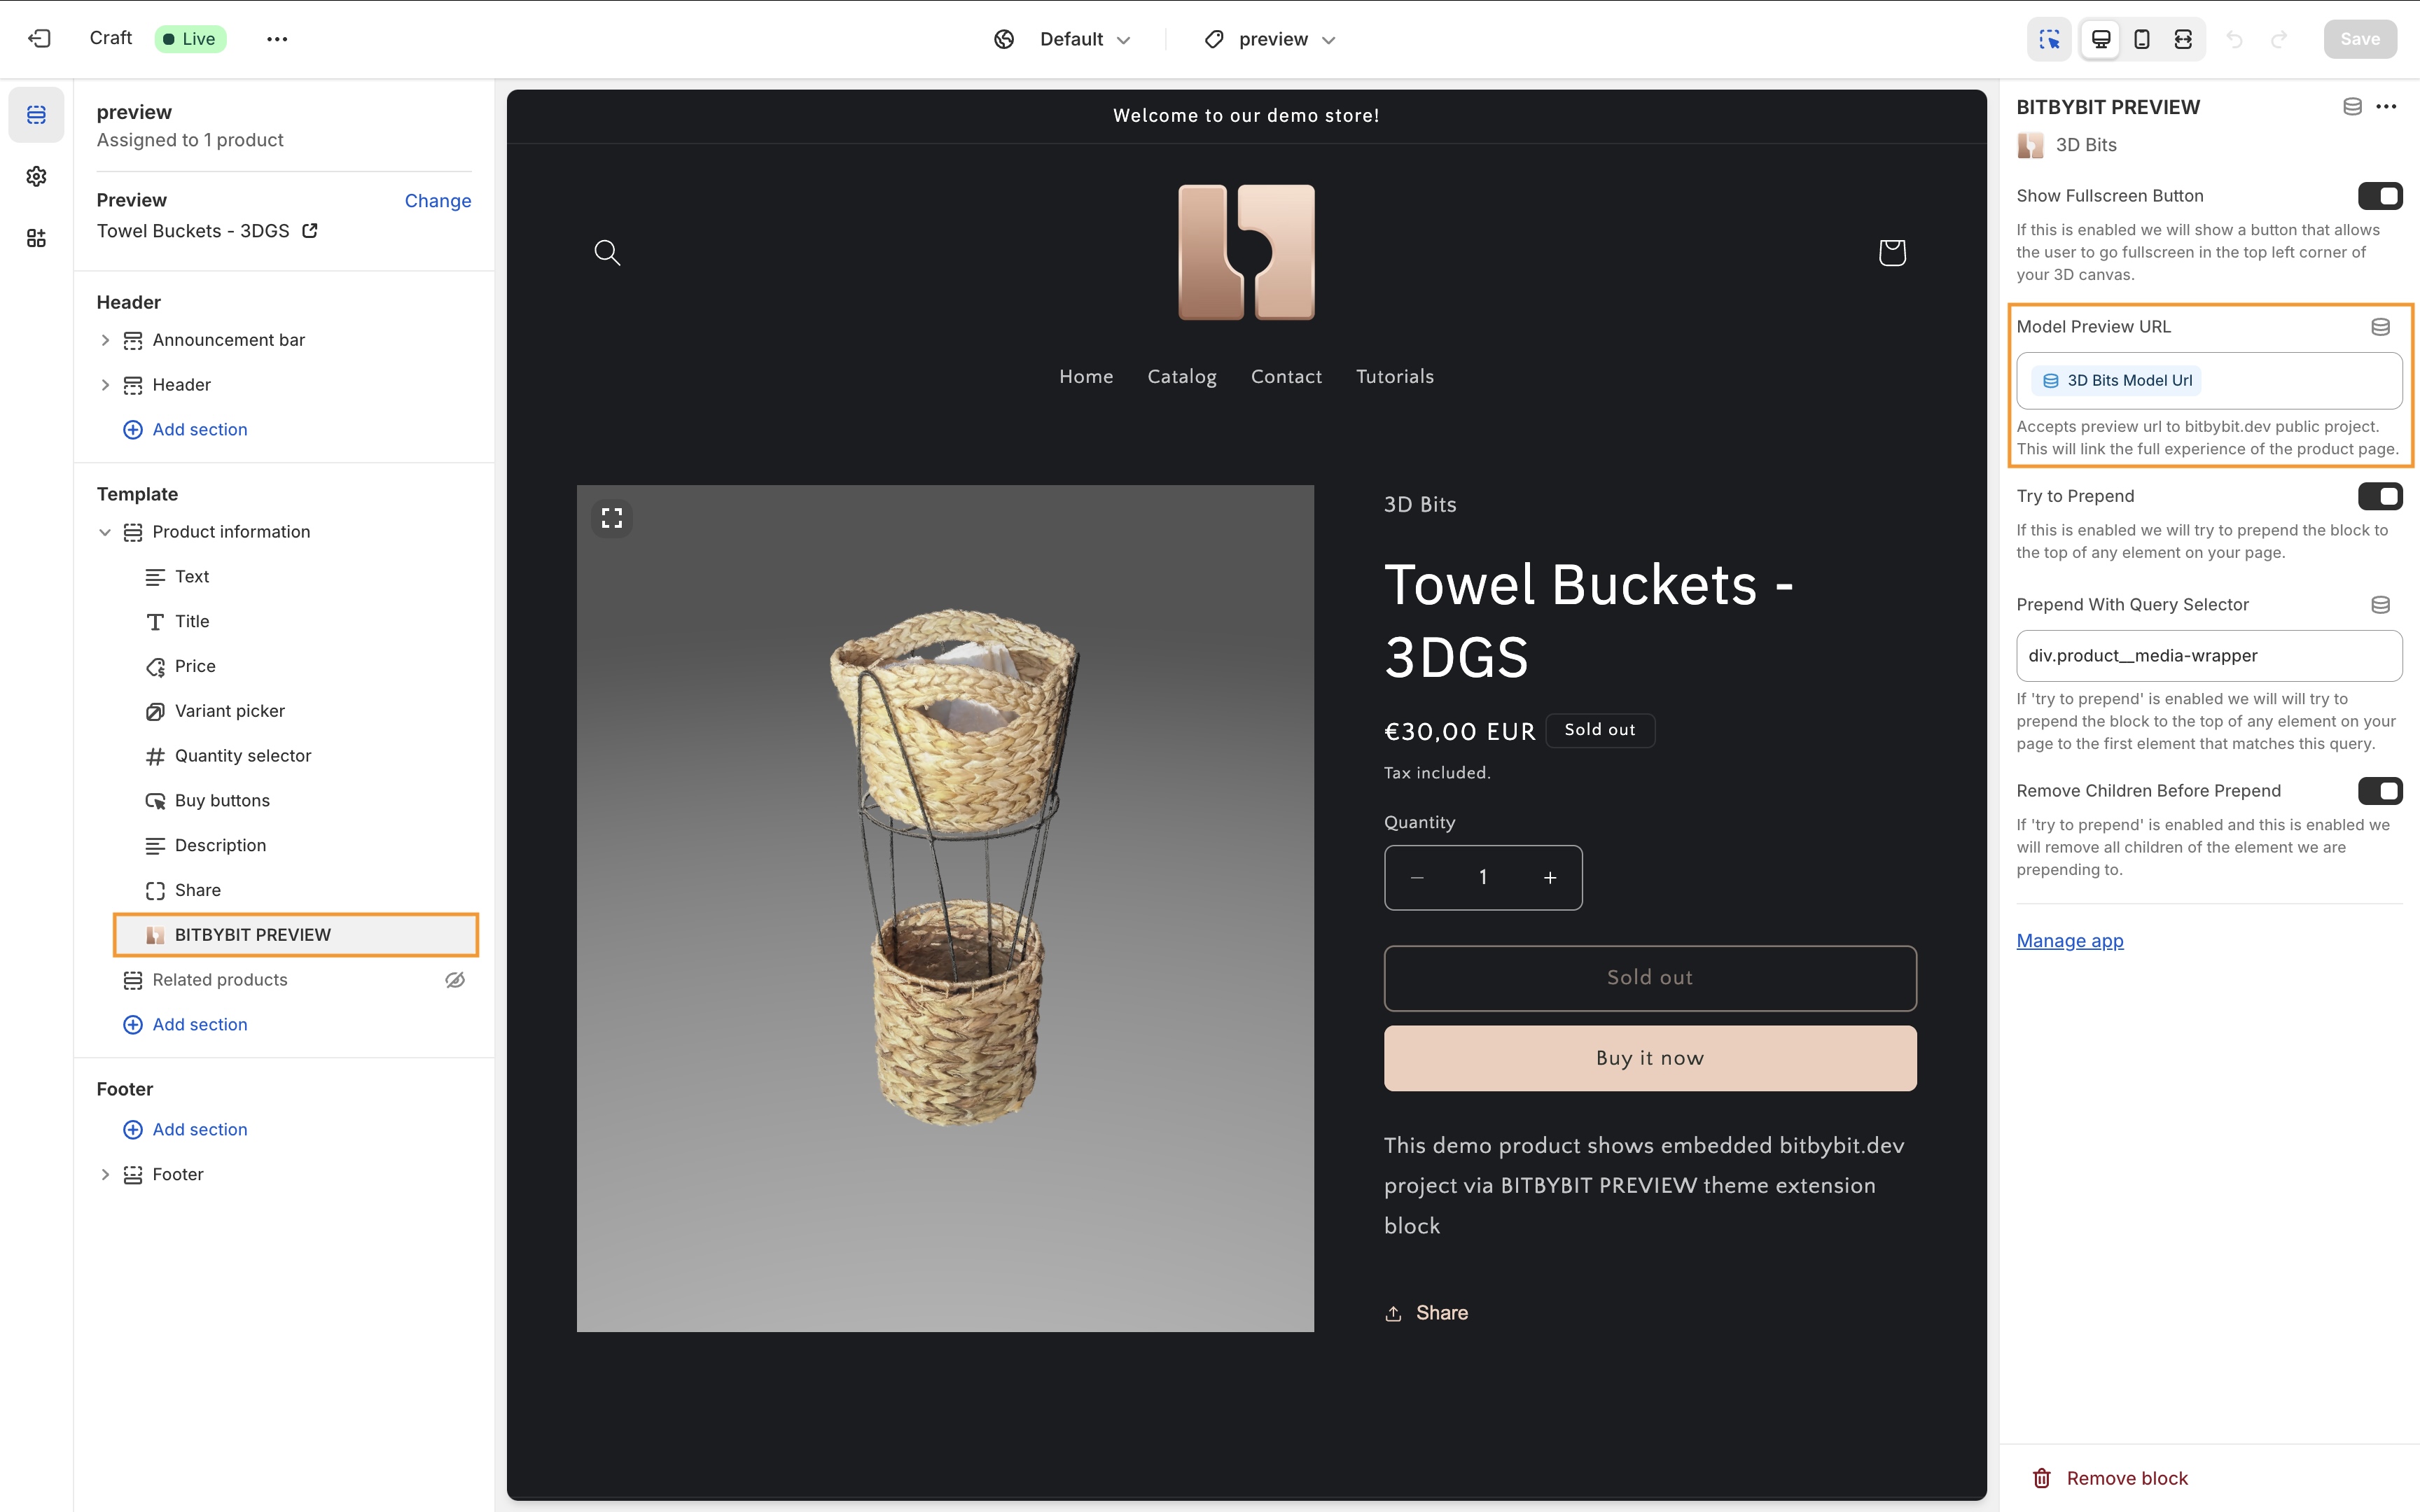Go to Home in store navigation

pos(1086,377)
